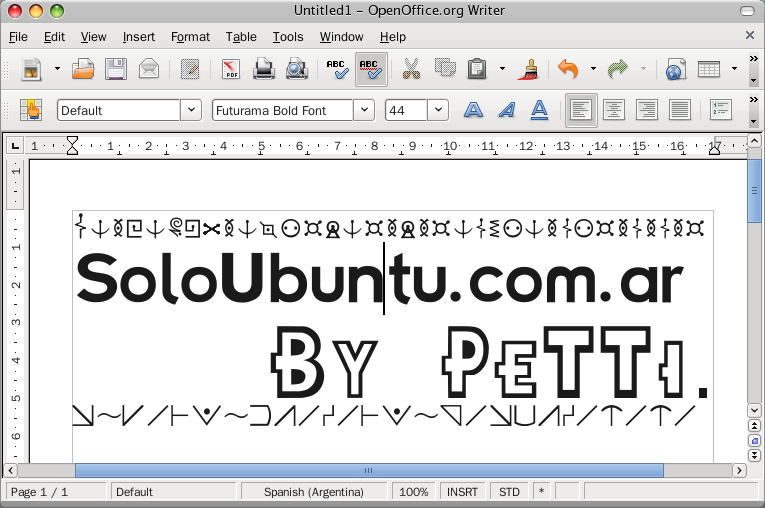Open the Insert menu
The width and height of the screenshot is (765, 508).
coord(139,37)
